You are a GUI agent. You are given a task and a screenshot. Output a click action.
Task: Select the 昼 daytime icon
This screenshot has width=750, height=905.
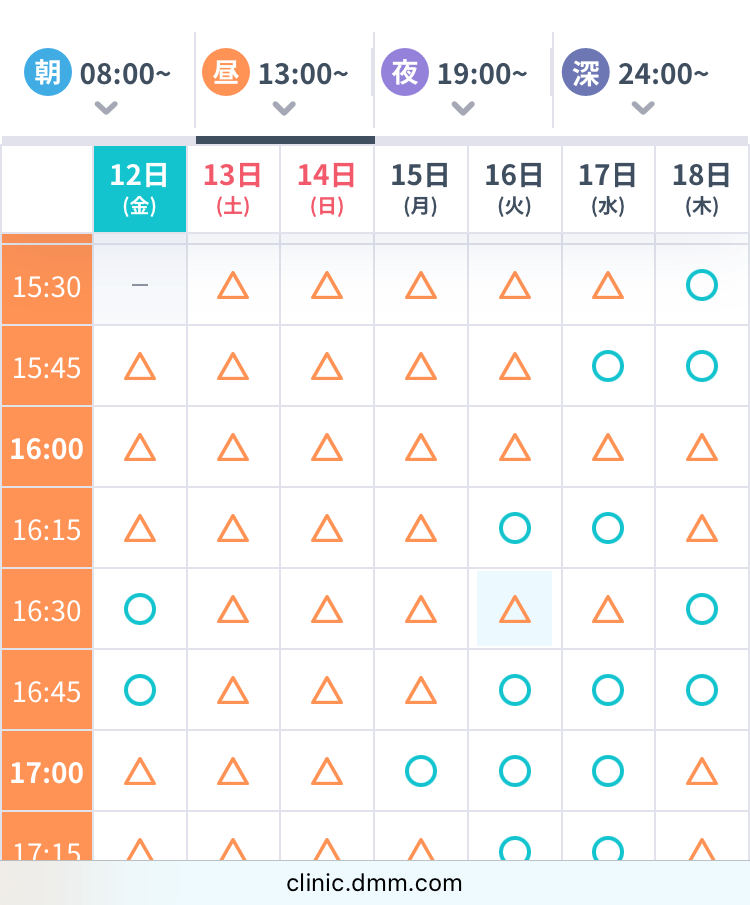point(226,74)
